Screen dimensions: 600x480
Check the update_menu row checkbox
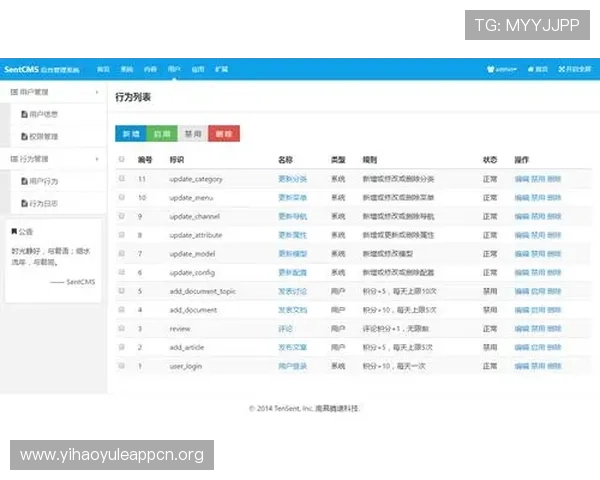coord(121,197)
